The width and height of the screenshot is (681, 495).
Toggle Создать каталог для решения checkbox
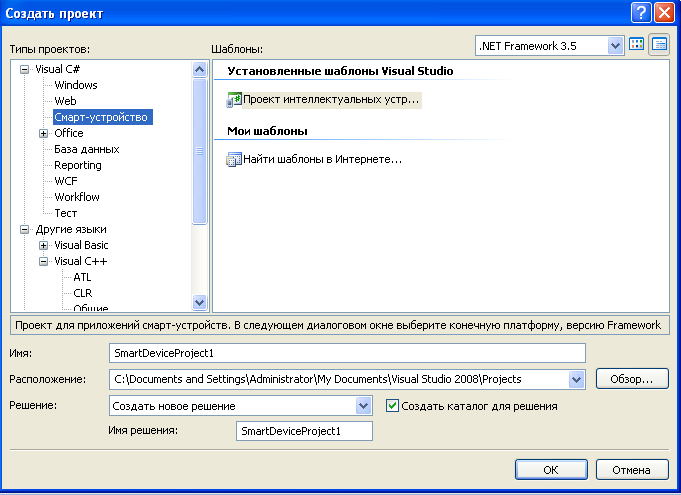(x=392, y=406)
